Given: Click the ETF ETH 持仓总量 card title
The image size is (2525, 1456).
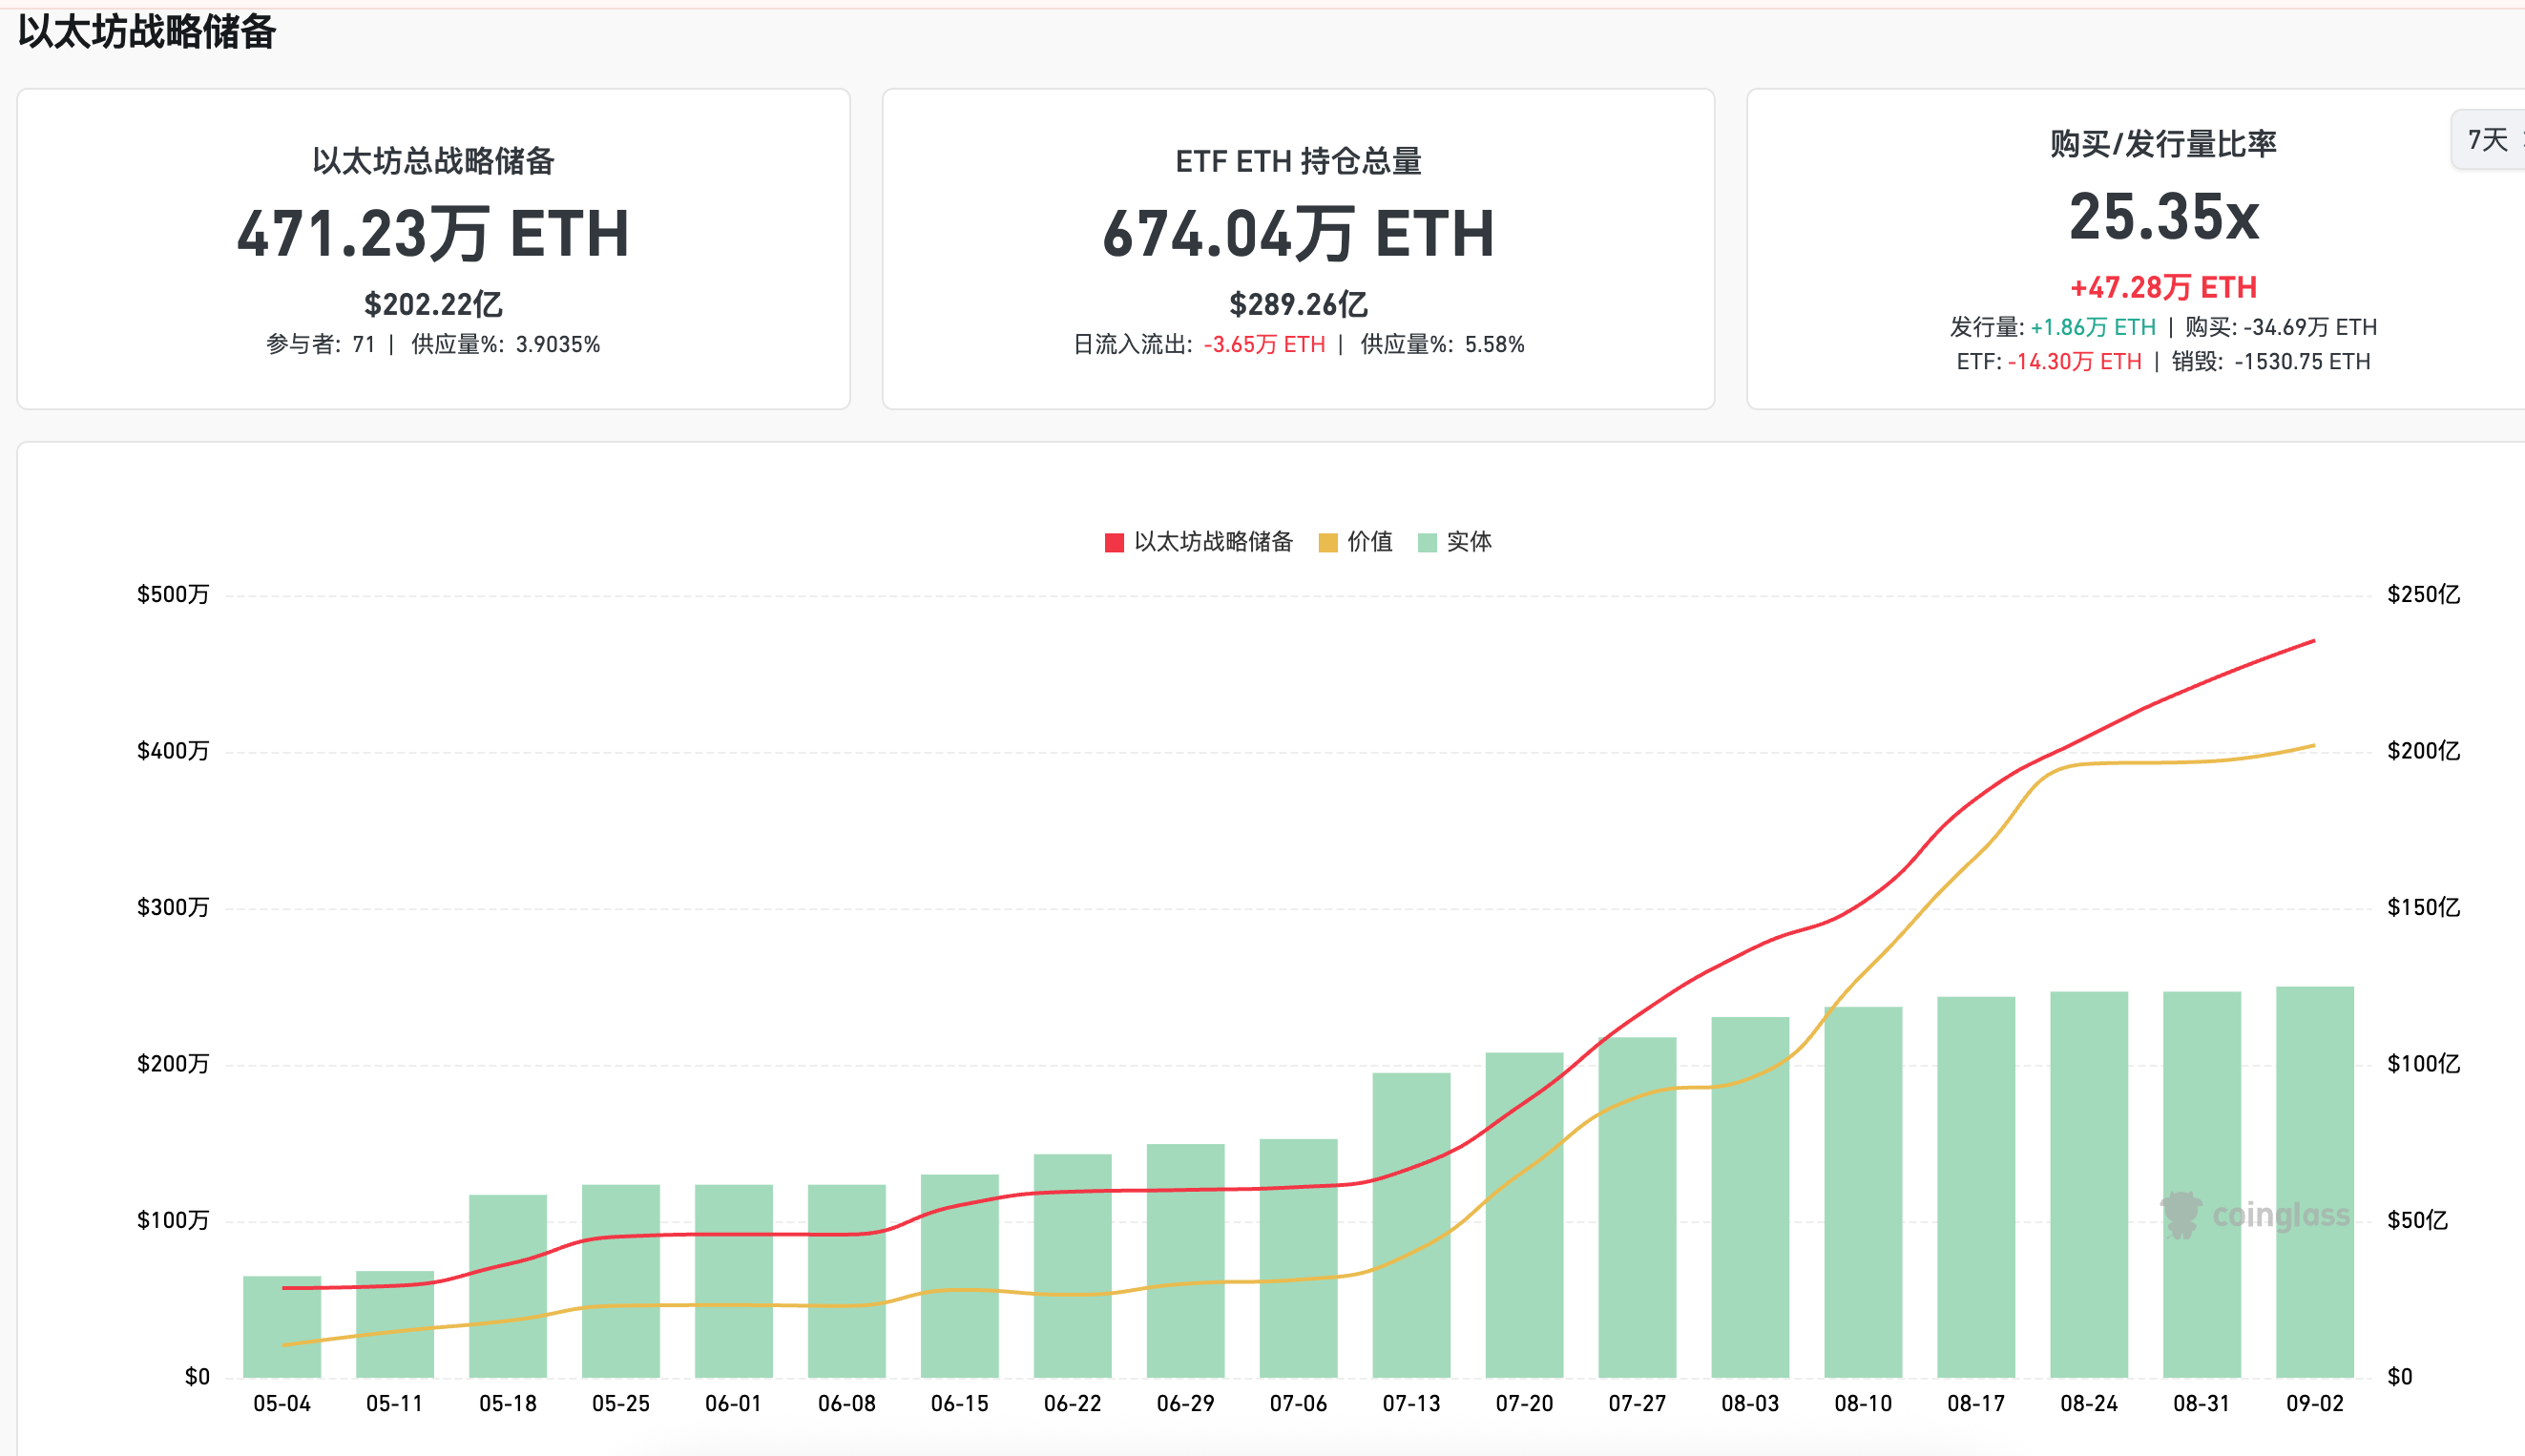Looking at the screenshot, I should 1298,161.
